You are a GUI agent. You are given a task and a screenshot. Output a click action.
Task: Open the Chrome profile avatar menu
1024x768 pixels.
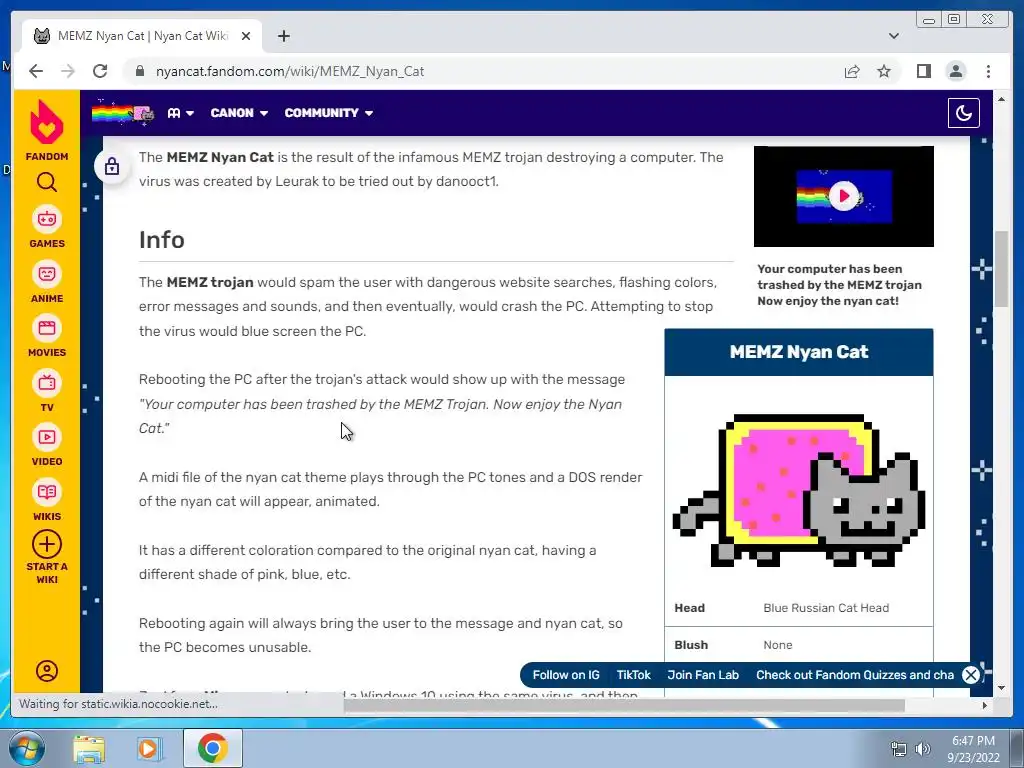coord(956,71)
